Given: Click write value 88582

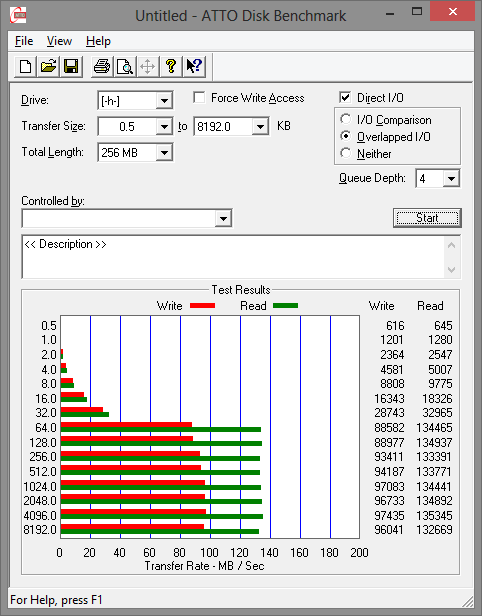Looking at the screenshot, I should pos(389,427).
